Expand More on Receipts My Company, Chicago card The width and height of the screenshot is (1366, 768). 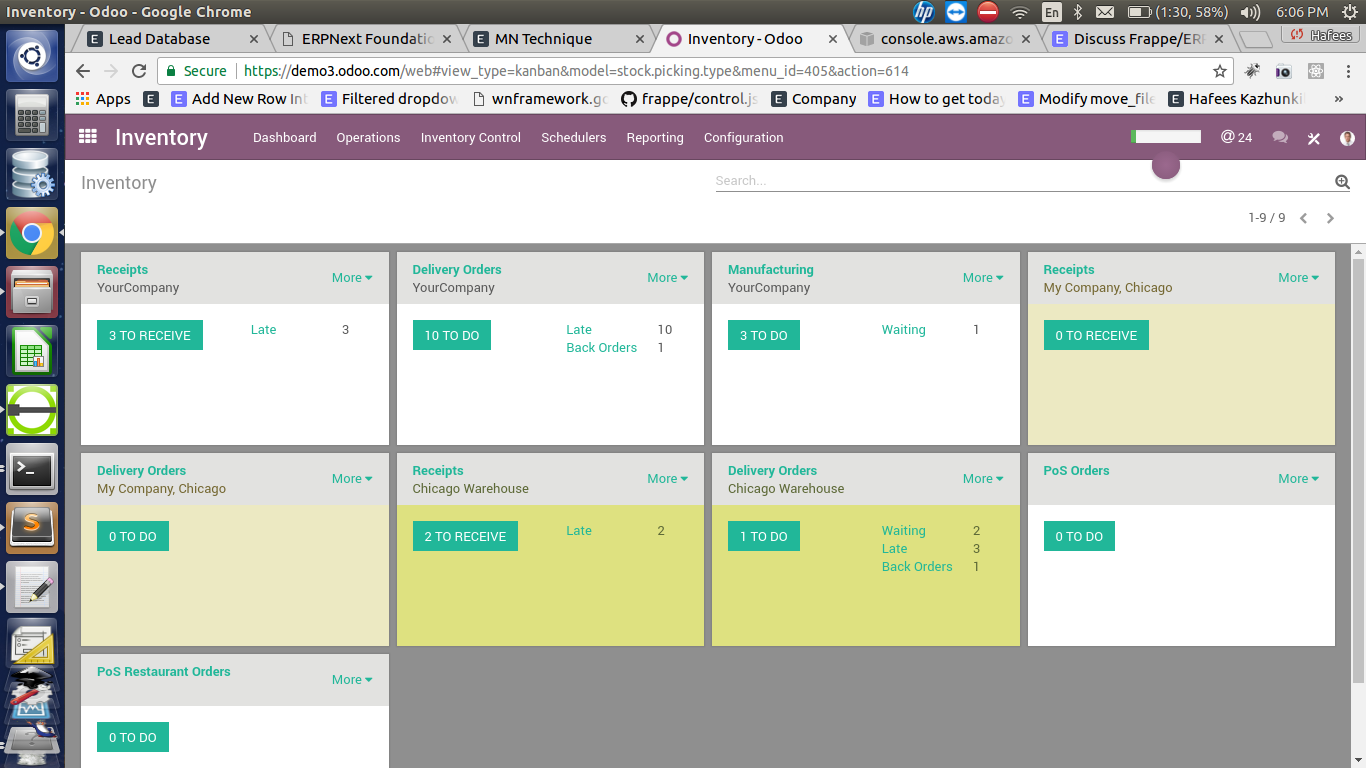tap(1298, 278)
